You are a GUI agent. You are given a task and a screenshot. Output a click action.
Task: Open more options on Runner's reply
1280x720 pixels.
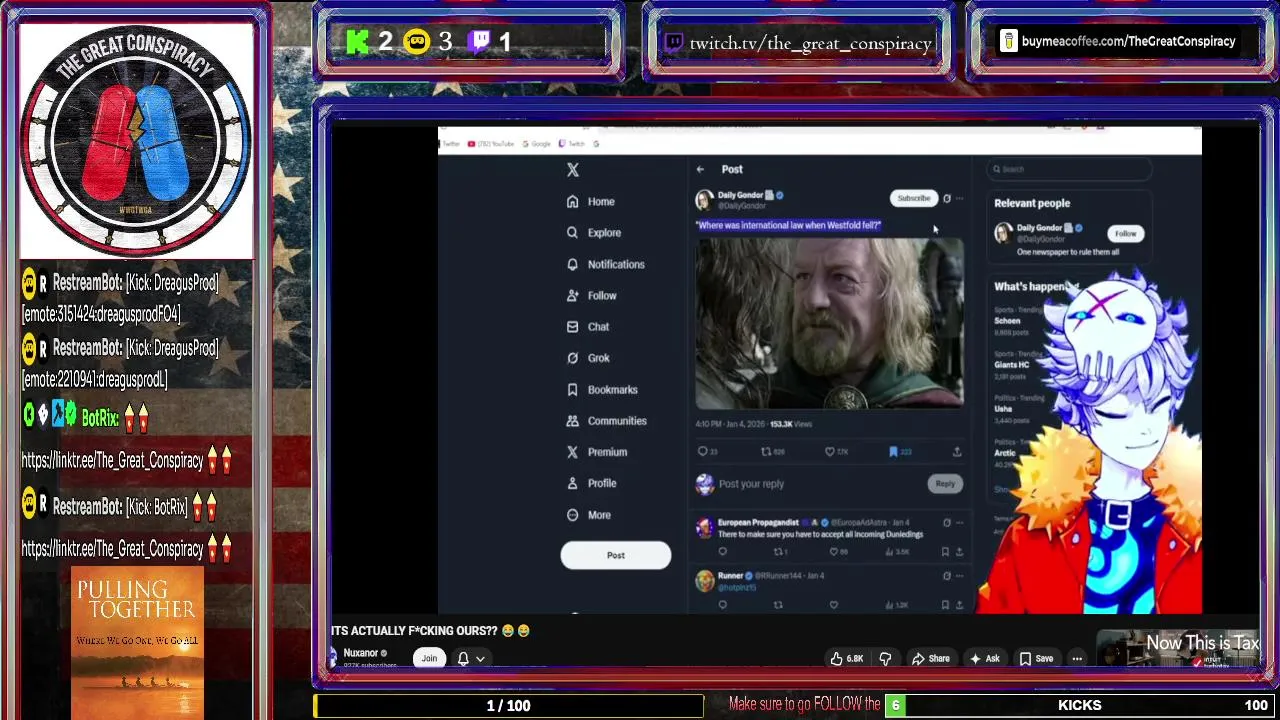(960, 576)
